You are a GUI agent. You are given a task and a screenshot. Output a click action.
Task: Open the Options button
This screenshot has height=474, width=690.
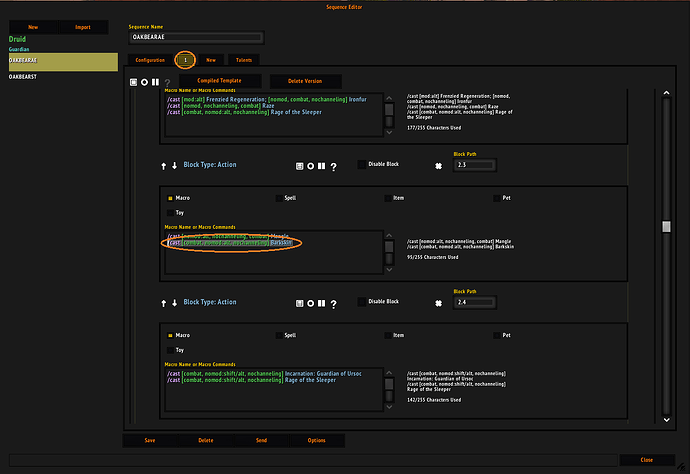(x=316, y=441)
